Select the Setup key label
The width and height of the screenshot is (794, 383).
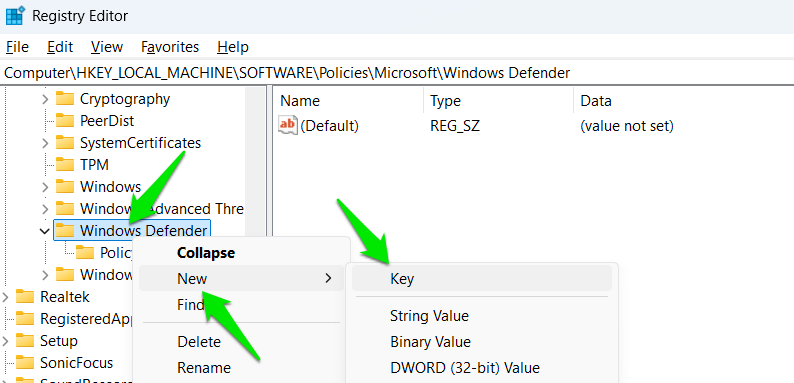[x=59, y=340]
